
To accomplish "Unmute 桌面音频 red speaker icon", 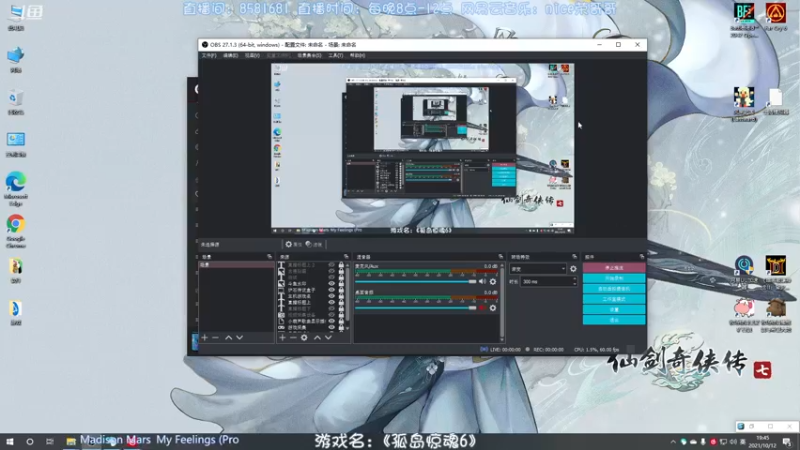I will pos(482,308).
